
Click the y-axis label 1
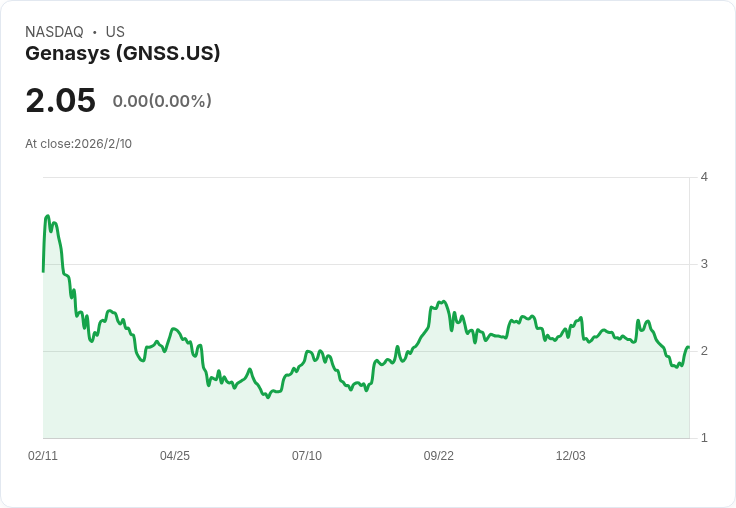tap(704, 438)
